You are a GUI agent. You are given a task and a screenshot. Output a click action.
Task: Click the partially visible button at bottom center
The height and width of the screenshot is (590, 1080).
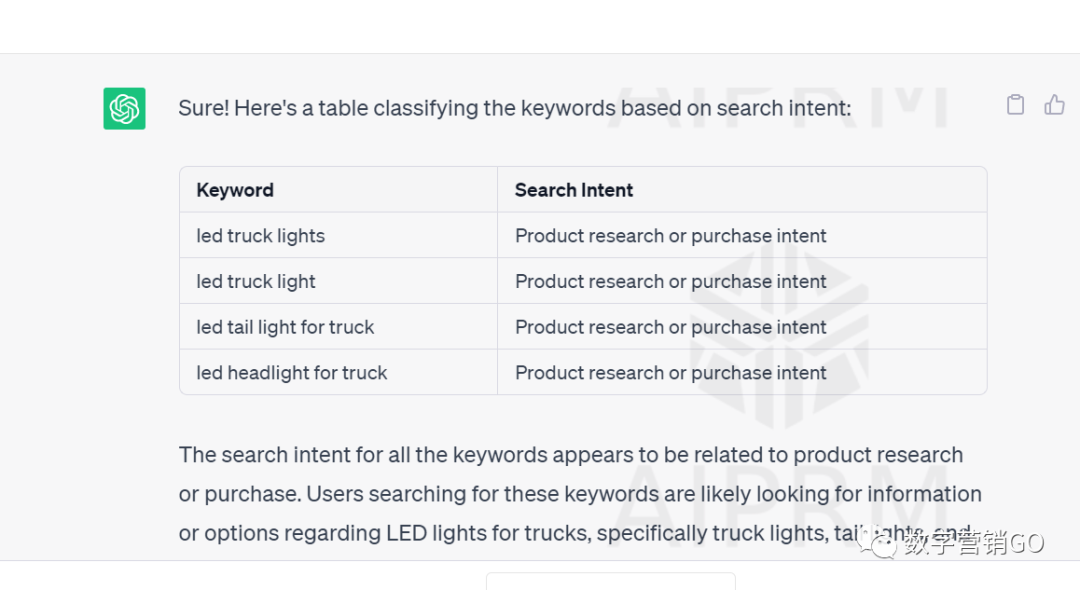(610, 581)
